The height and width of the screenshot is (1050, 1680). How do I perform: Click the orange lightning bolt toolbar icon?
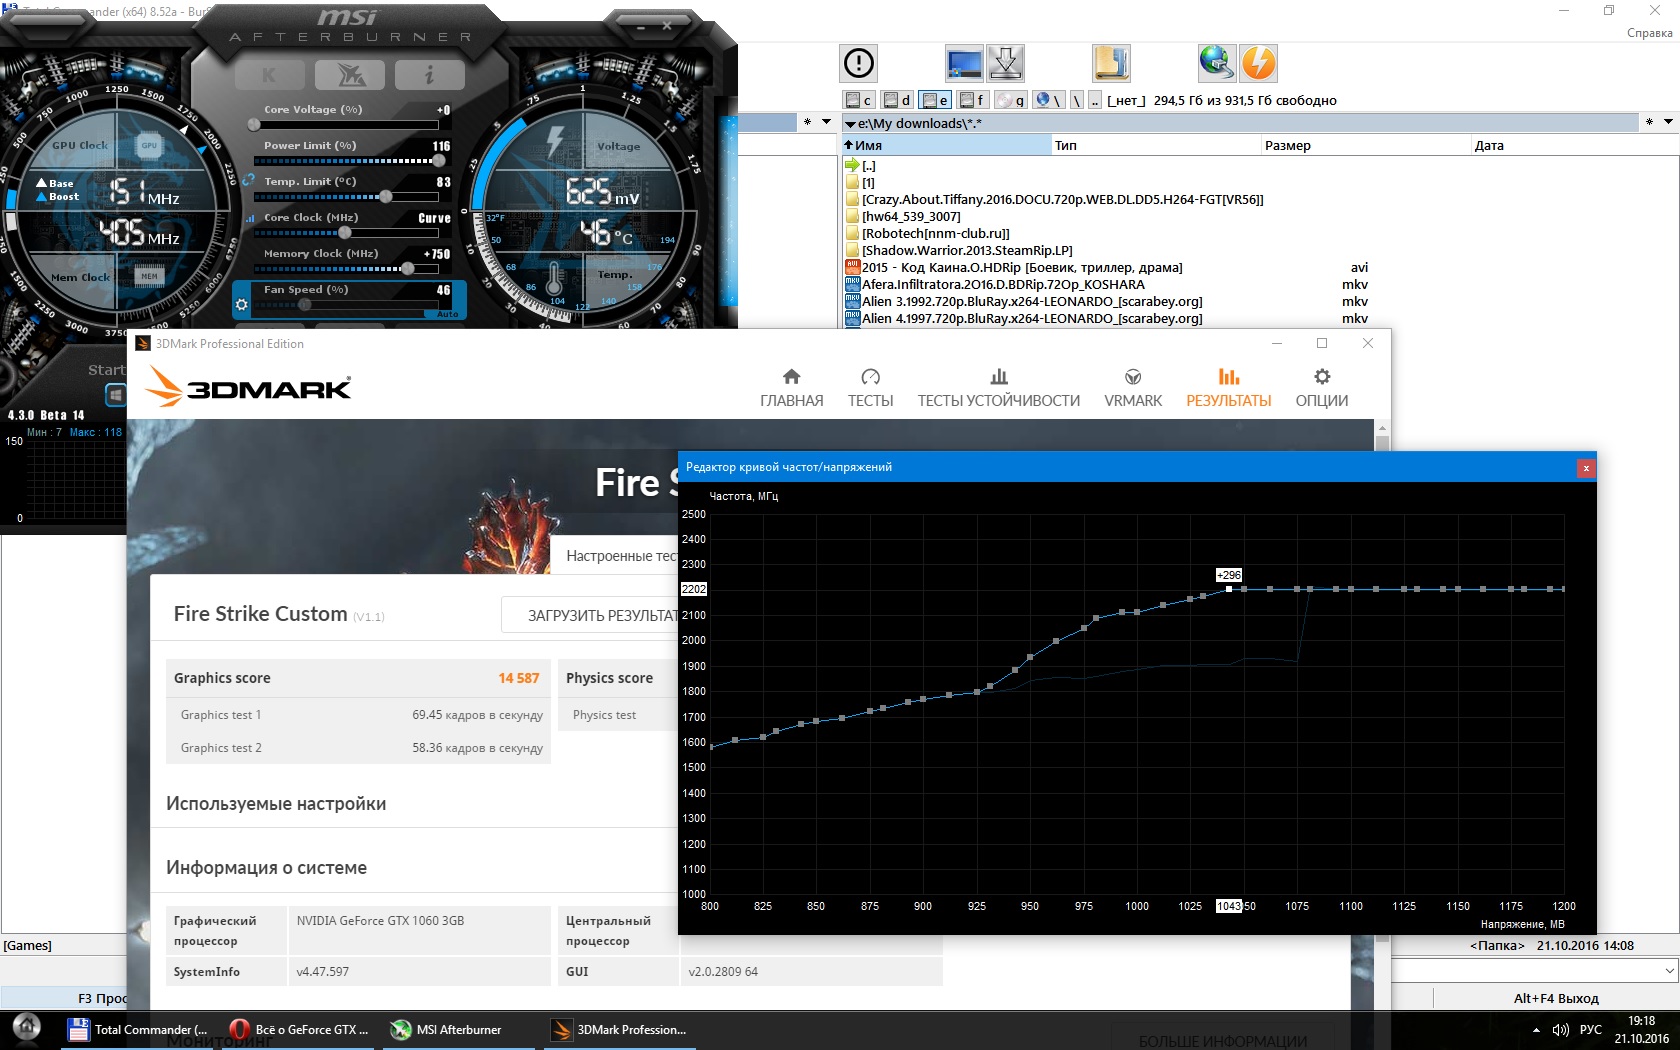1258,63
